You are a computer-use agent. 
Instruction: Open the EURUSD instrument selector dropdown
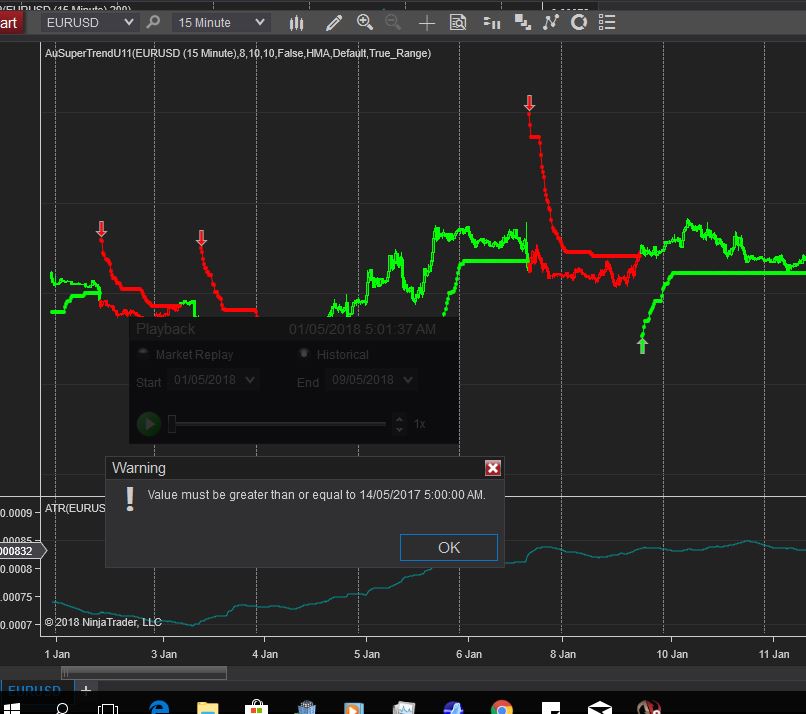click(x=89, y=23)
